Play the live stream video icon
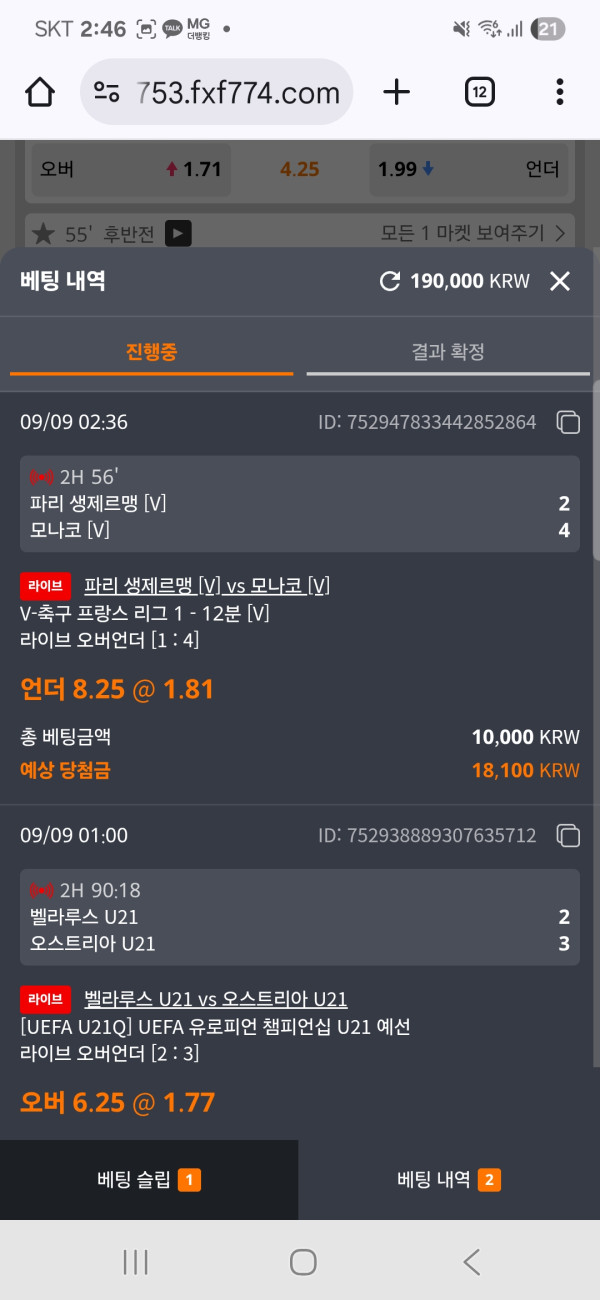The image size is (600, 1300). coord(178,234)
